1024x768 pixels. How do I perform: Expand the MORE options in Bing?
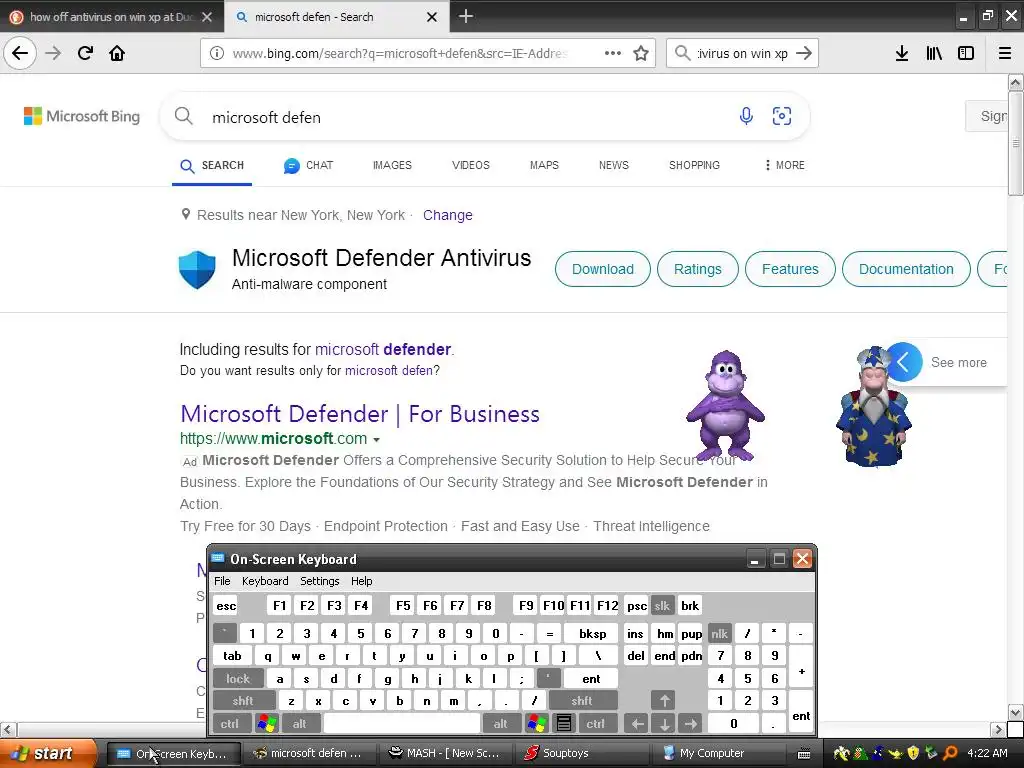point(784,165)
